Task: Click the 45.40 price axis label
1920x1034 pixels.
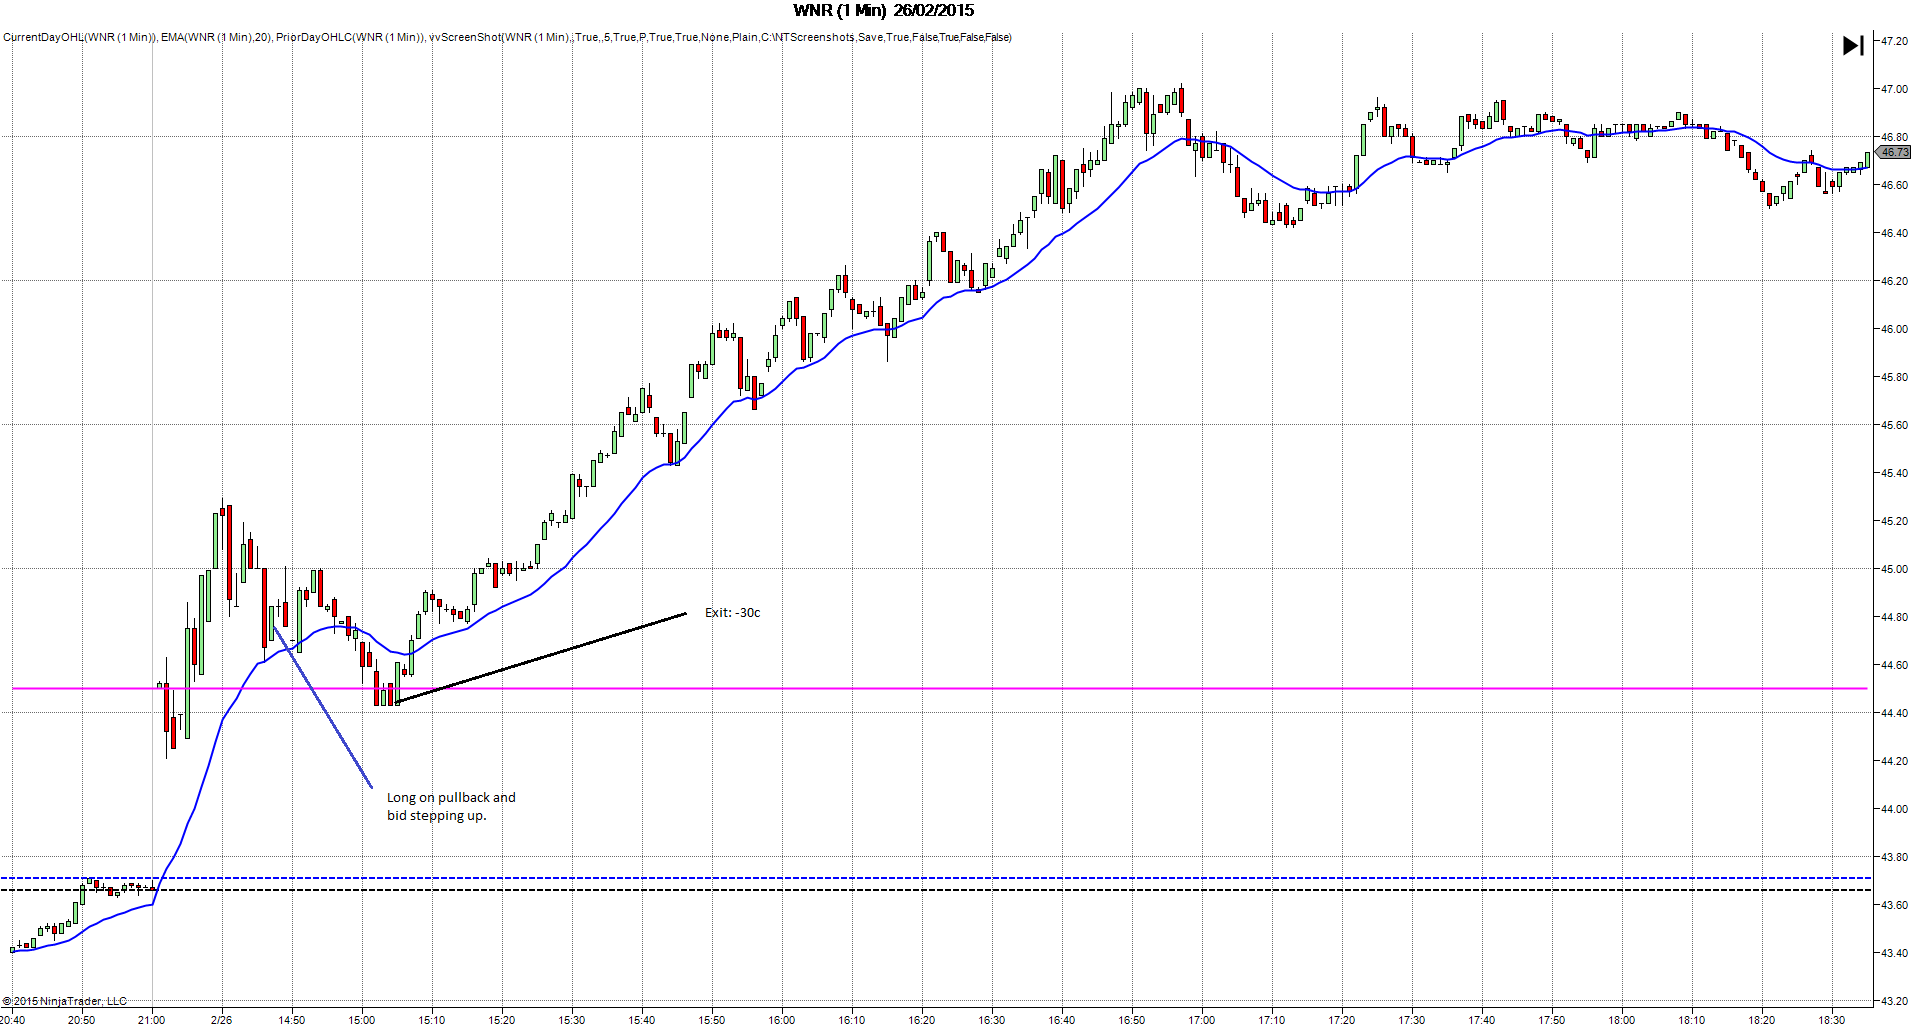Action: coord(1894,473)
